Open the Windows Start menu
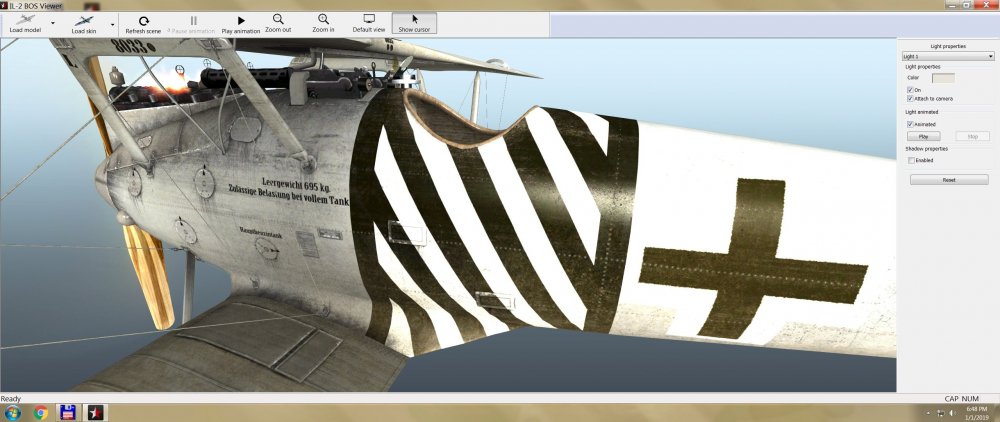This screenshot has height=422, width=1000. pyautogui.click(x=12, y=412)
